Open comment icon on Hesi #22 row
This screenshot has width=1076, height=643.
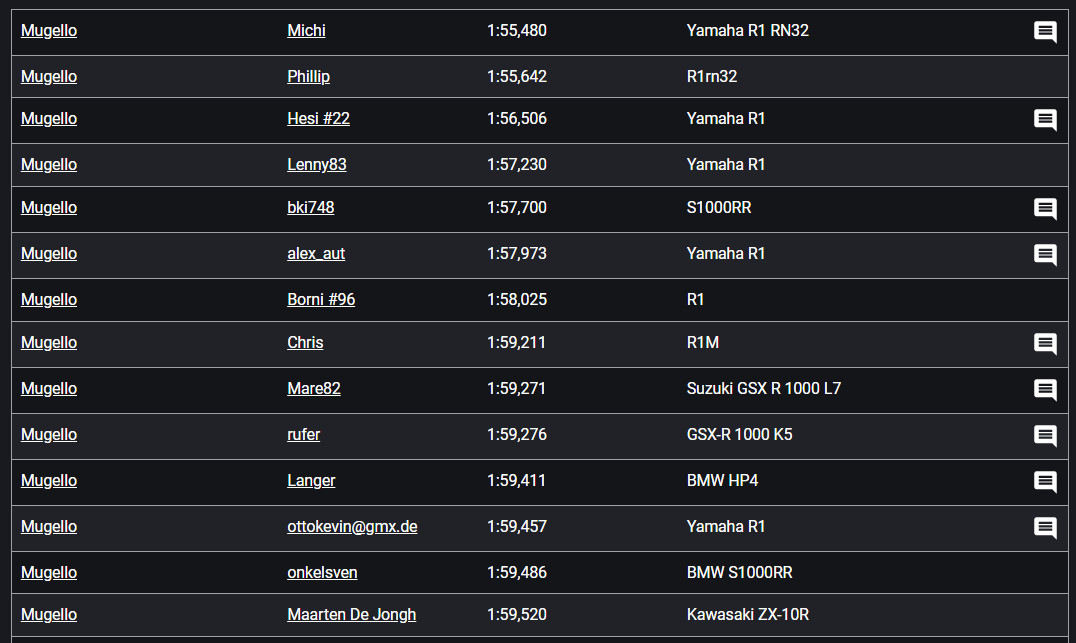[x=1045, y=120]
